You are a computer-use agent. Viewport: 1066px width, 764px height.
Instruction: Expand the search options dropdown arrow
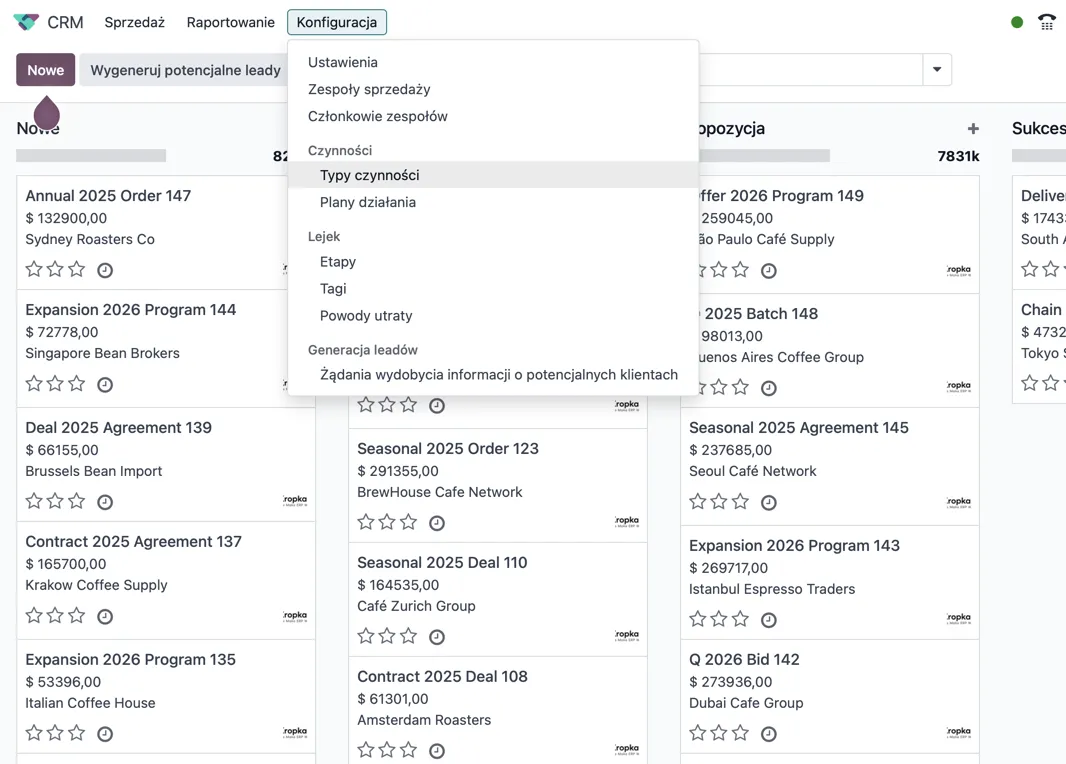point(937,69)
